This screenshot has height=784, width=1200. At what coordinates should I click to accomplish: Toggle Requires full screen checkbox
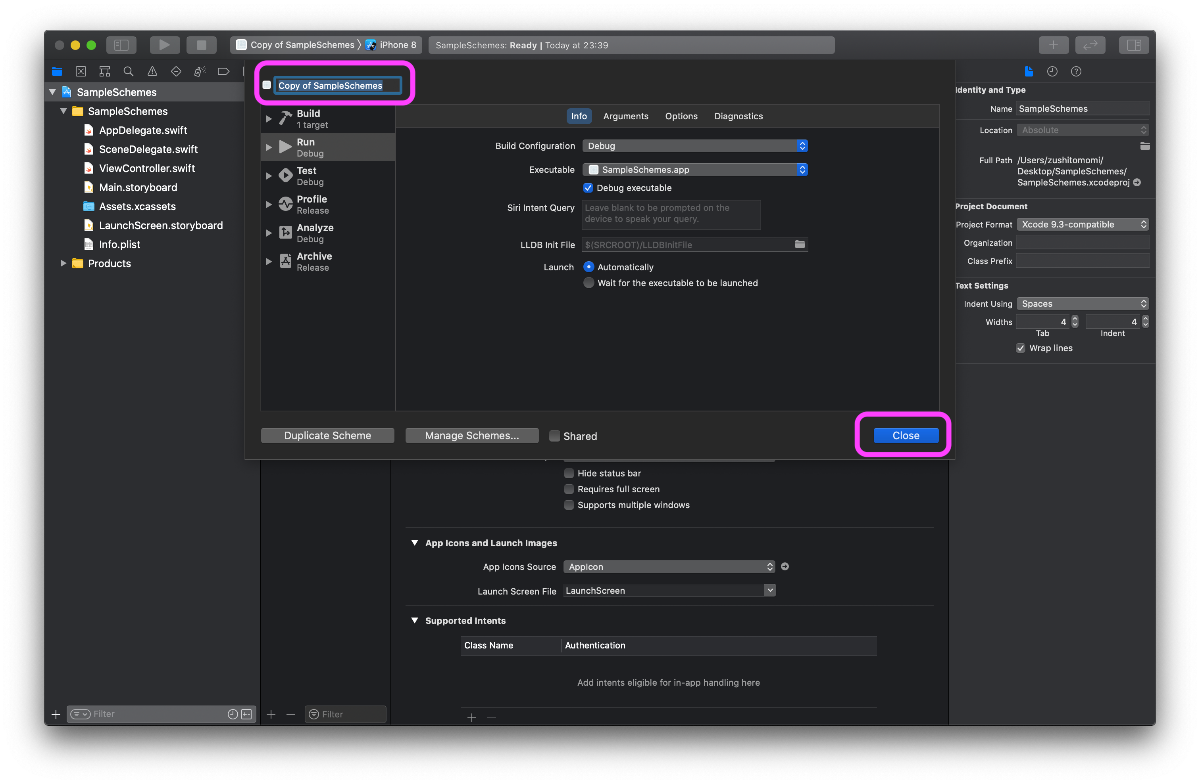(569, 489)
